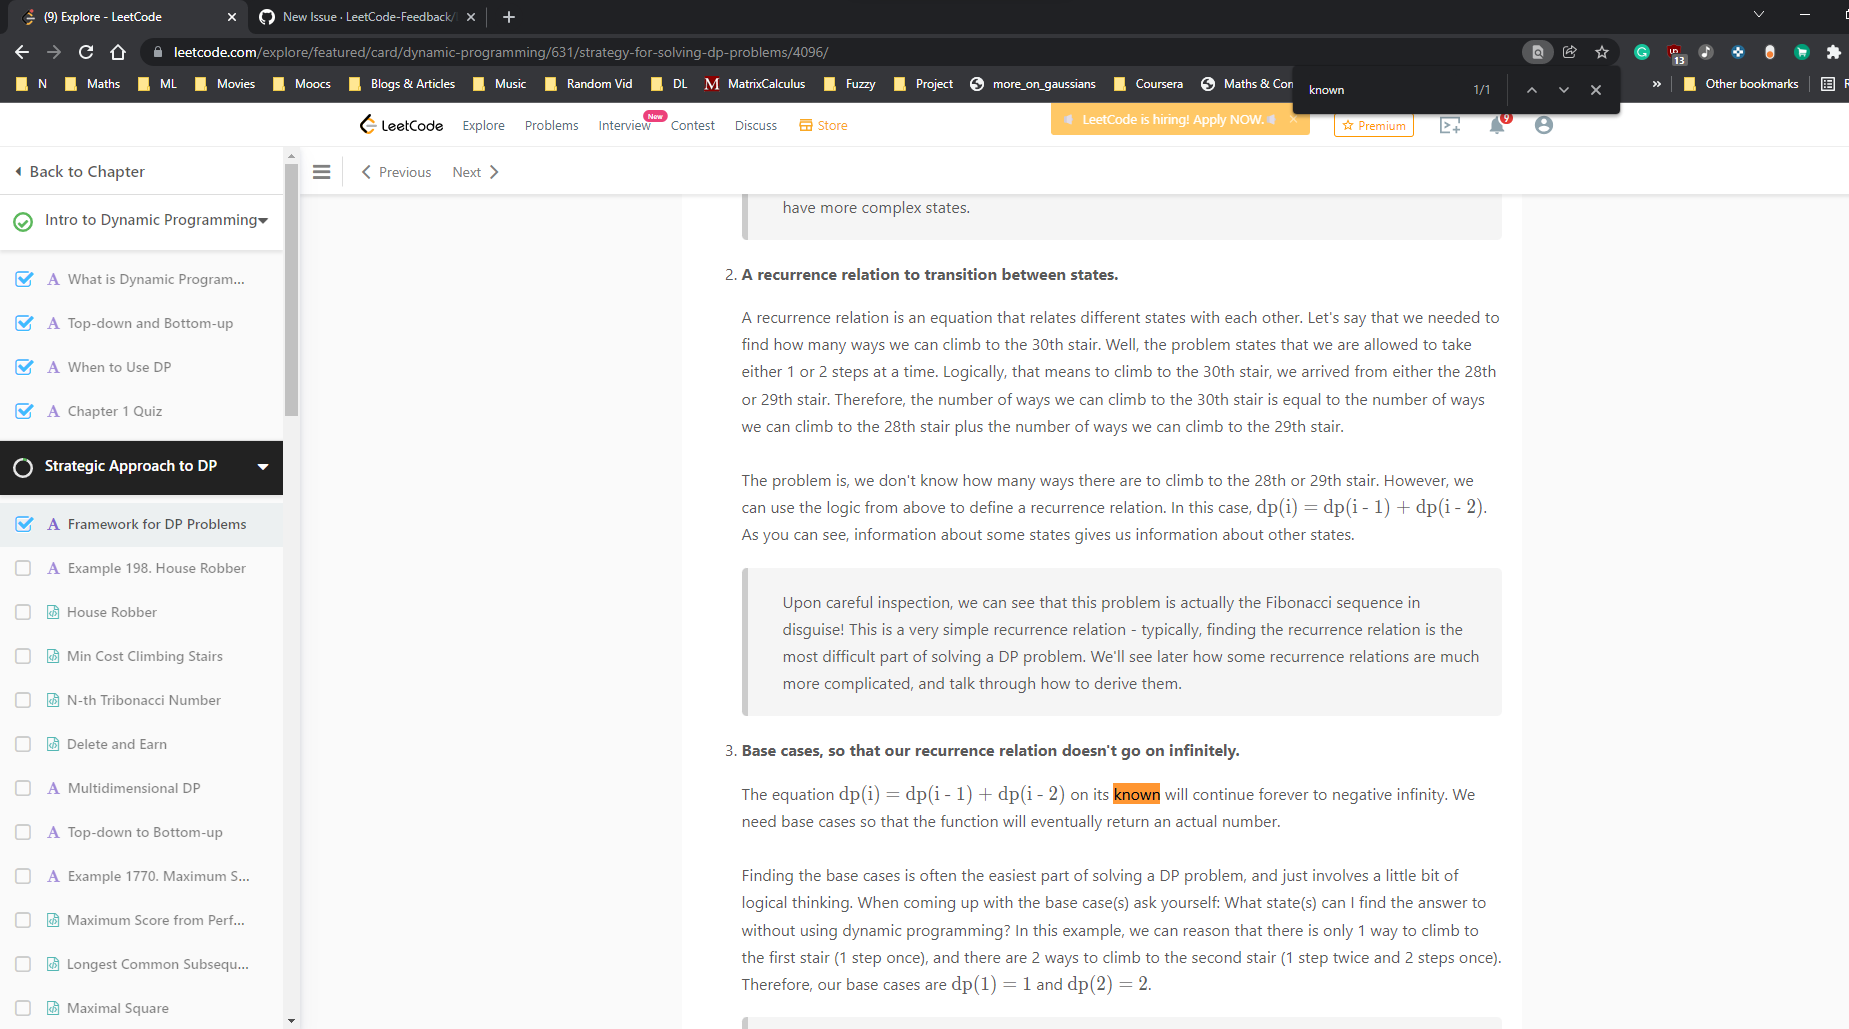Toggle checkbox for What is Dynamic Program...
This screenshot has width=1849, height=1029.
click(24, 279)
